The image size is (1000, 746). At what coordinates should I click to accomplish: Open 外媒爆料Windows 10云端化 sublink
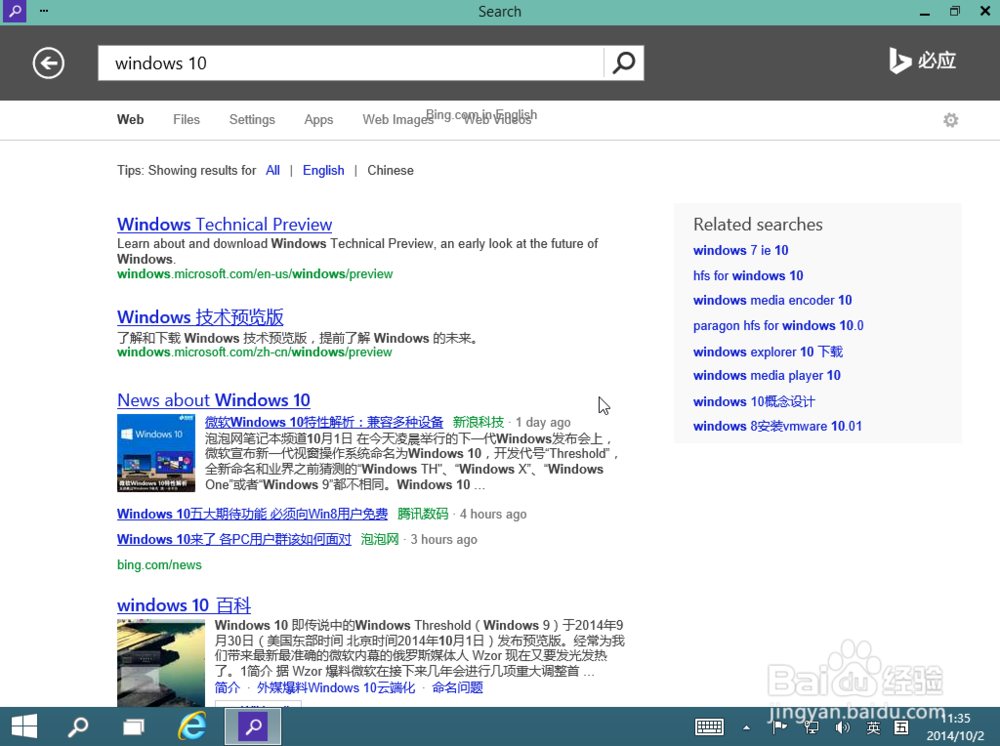click(x=336, y=687)
